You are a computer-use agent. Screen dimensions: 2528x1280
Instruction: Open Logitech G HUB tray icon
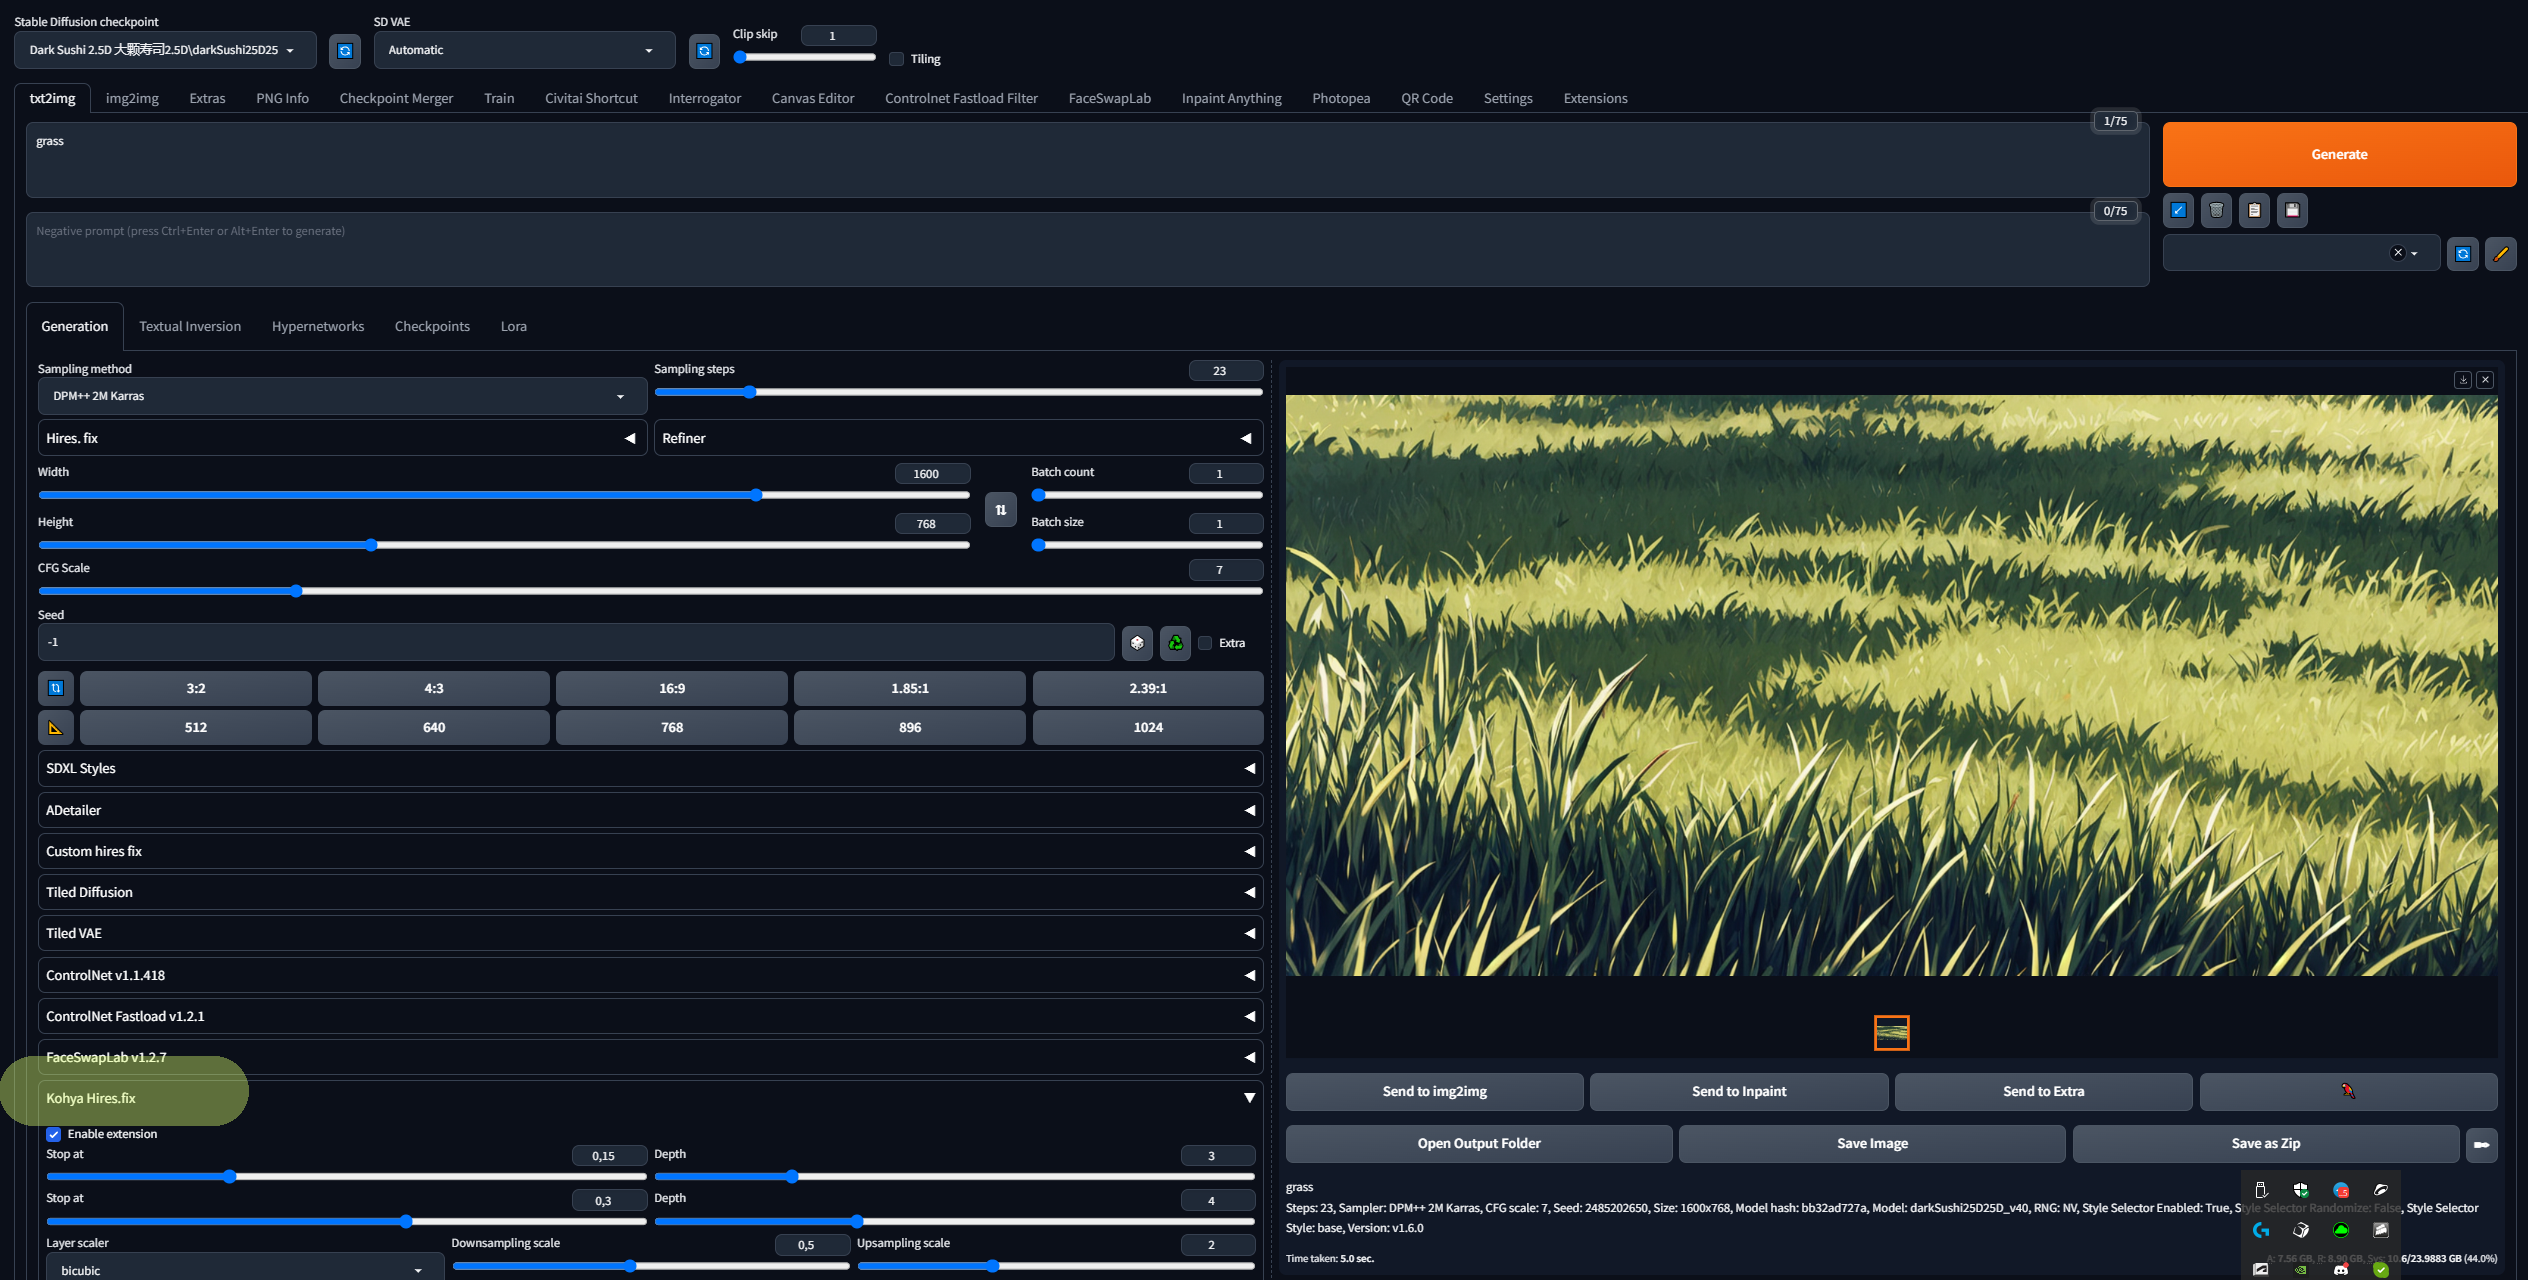pyautogui.click(x=2261, y=1230)
